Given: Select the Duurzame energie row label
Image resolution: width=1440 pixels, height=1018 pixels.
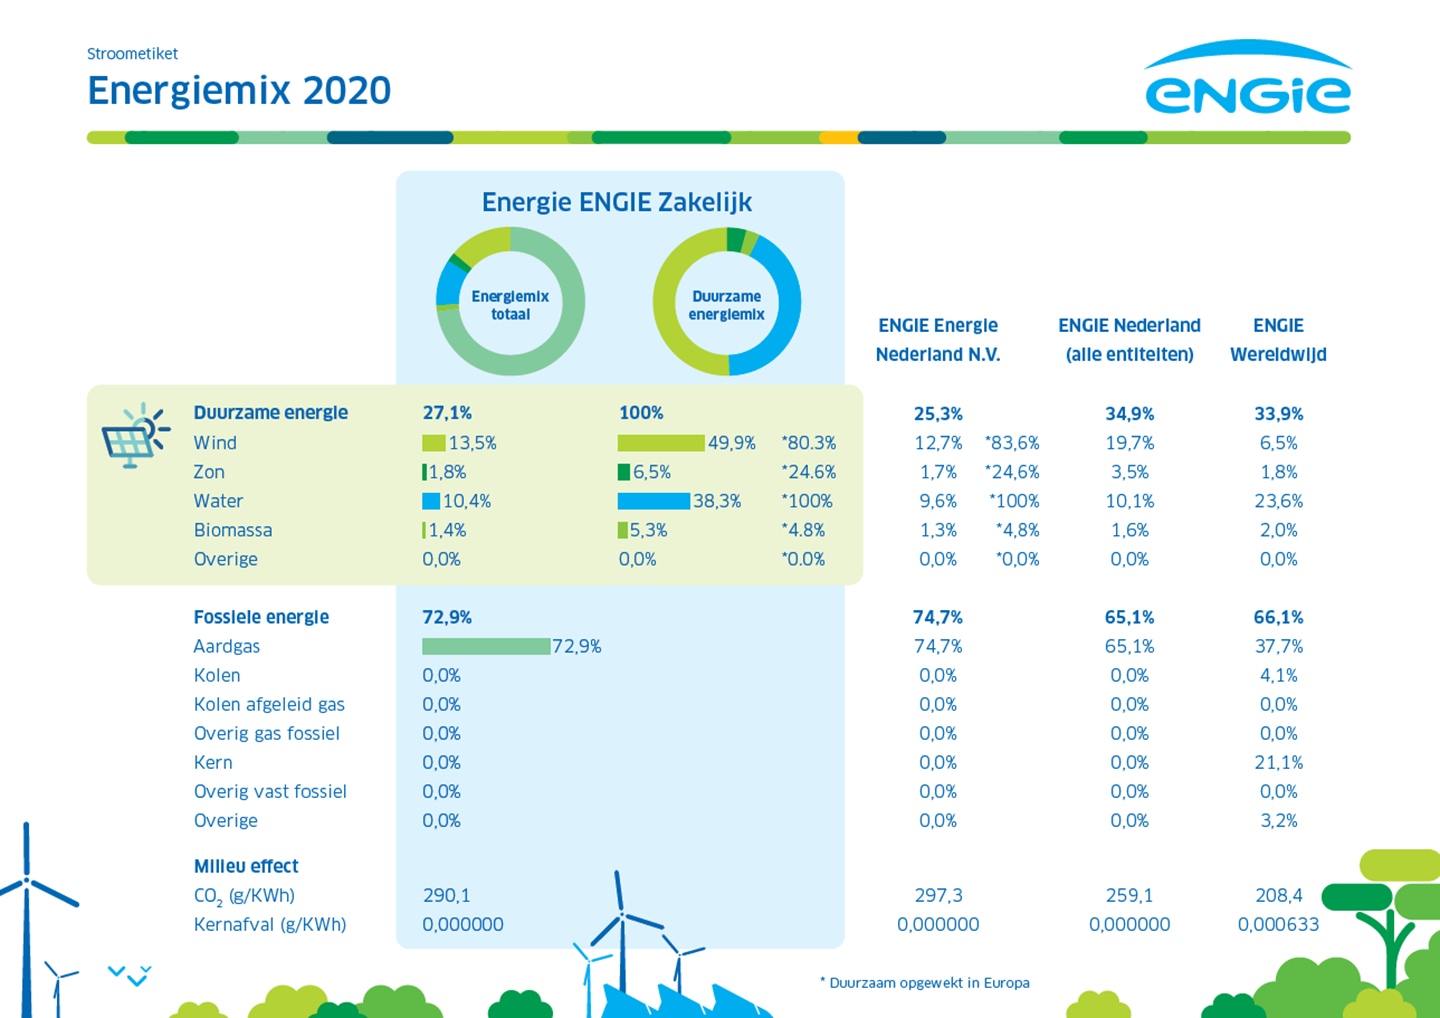Looking at the screenshot, I should [x=270, y=412].
